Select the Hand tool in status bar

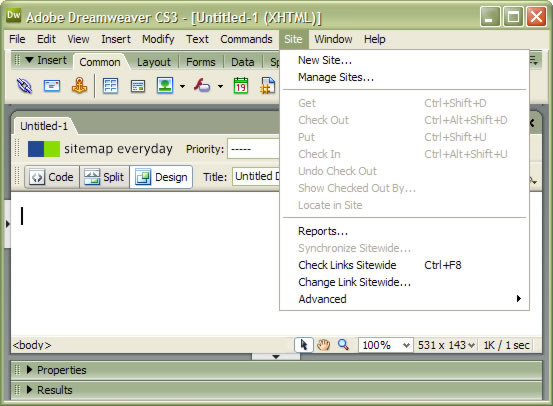point(323,345)
